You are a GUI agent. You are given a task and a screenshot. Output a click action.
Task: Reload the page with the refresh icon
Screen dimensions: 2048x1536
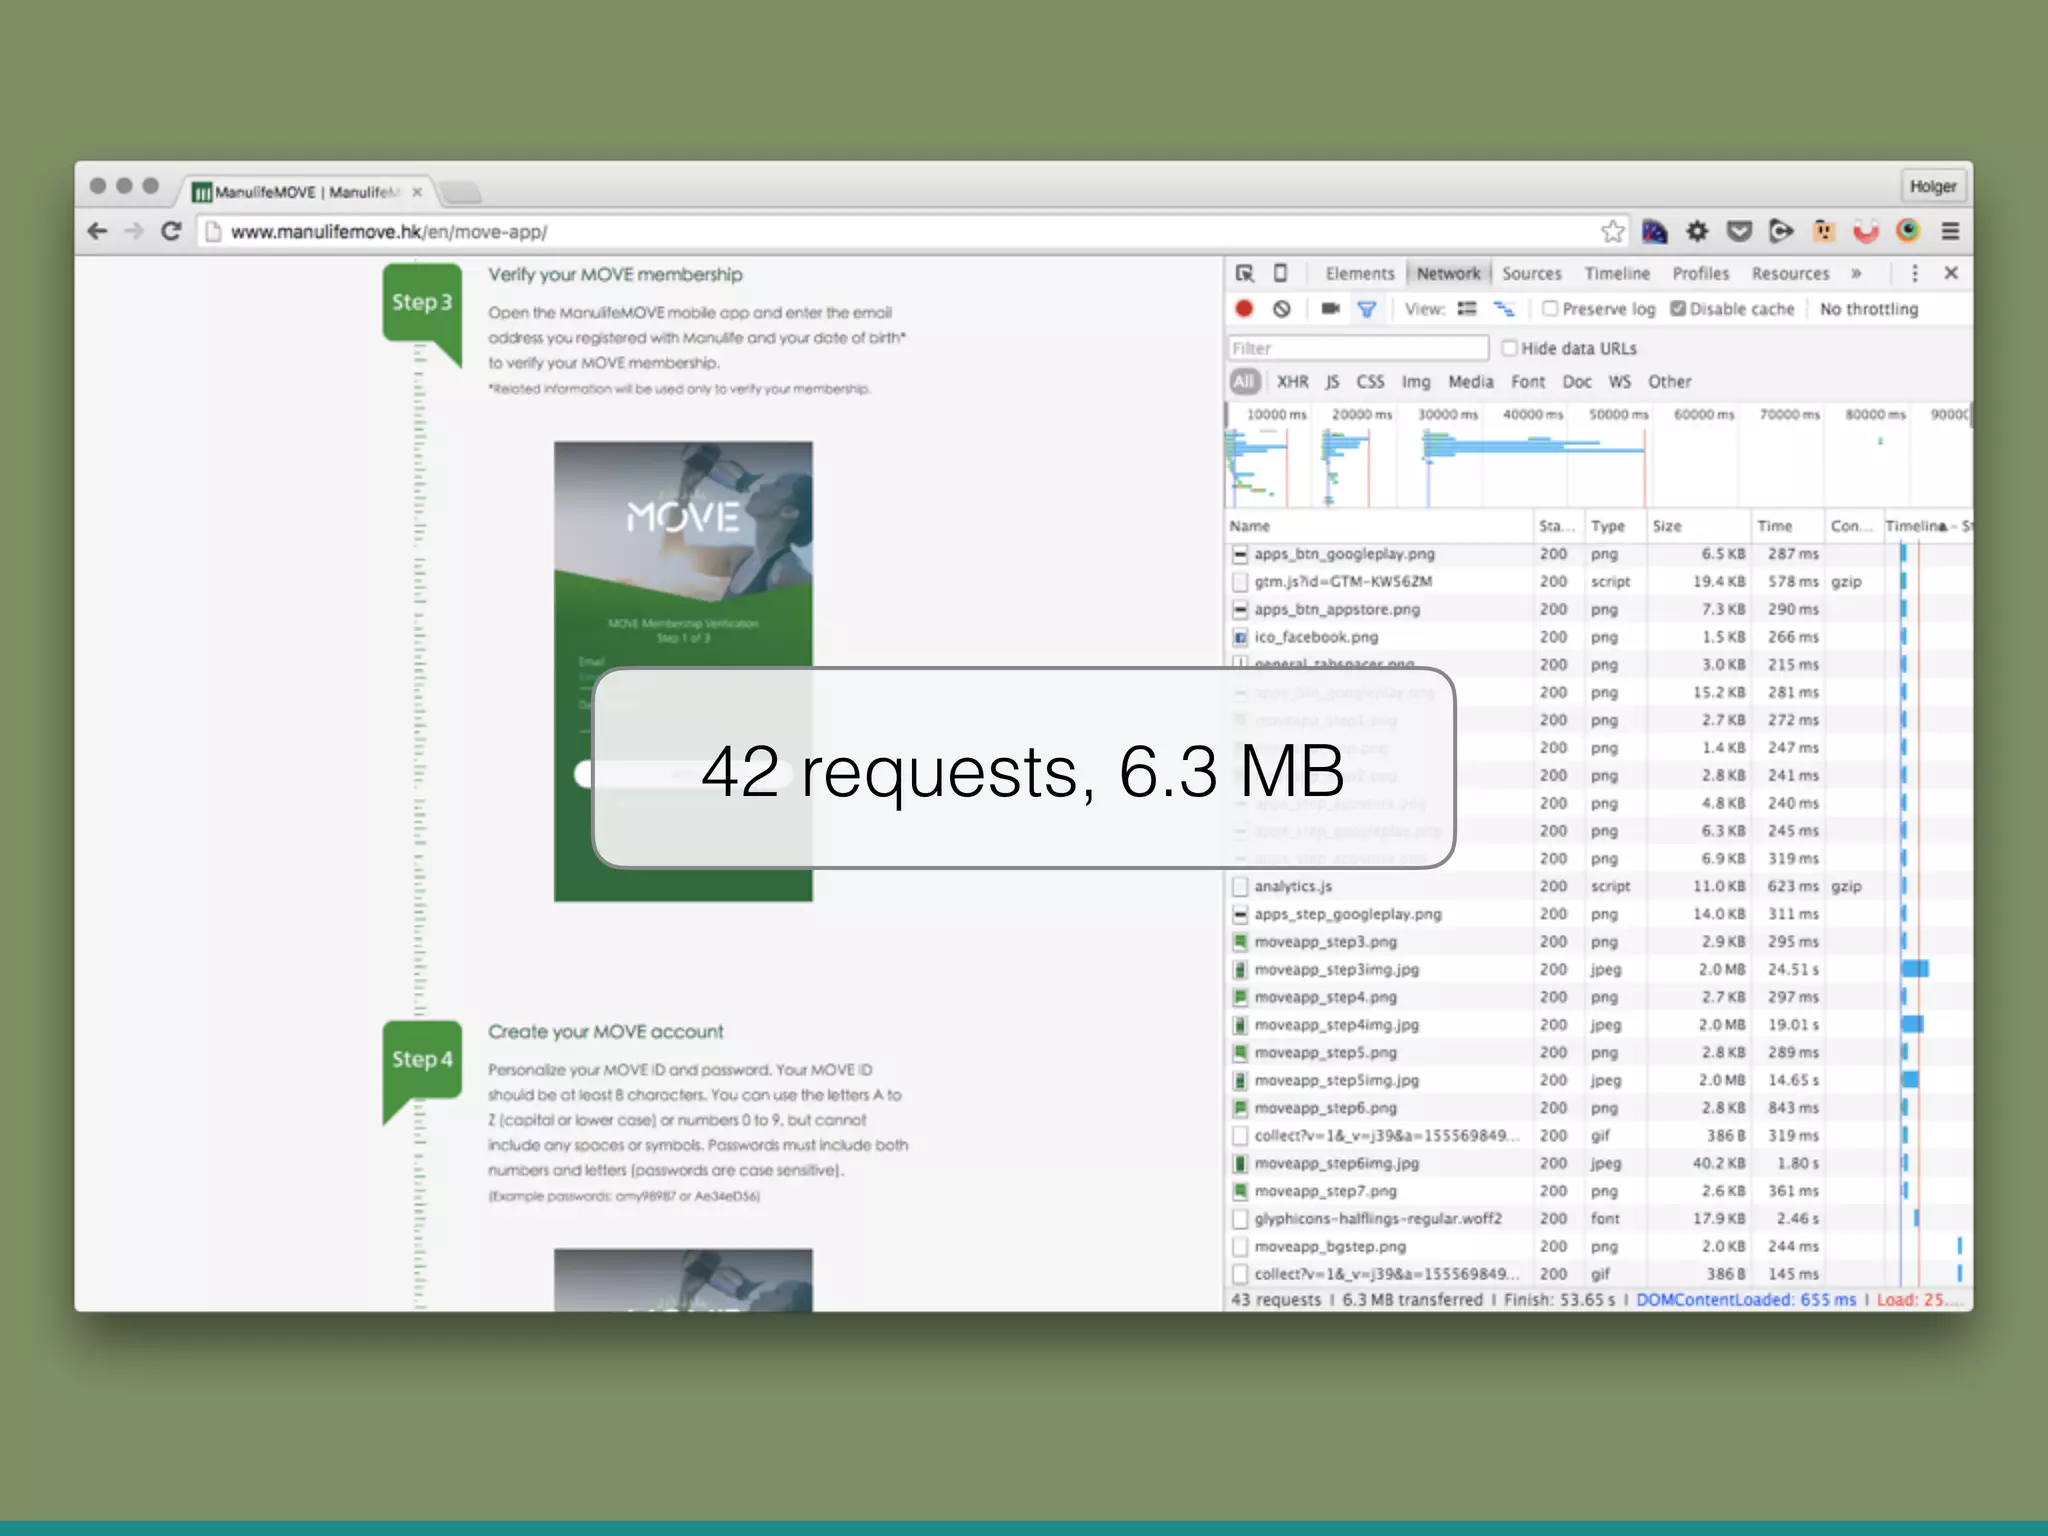171,231
